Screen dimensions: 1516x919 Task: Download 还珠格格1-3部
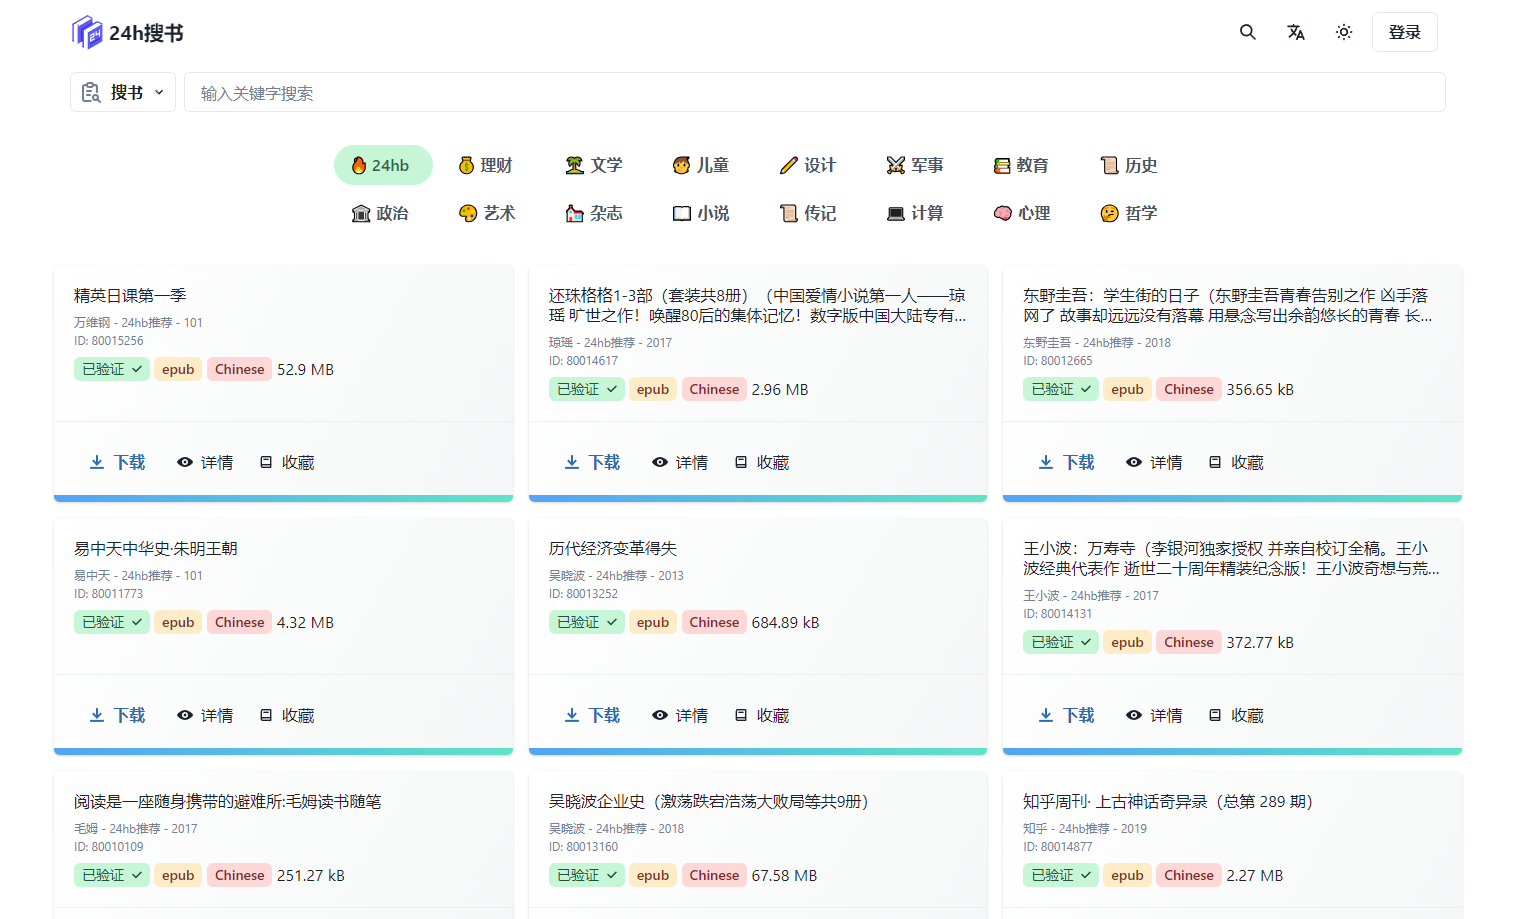click(x=592, y=462)
